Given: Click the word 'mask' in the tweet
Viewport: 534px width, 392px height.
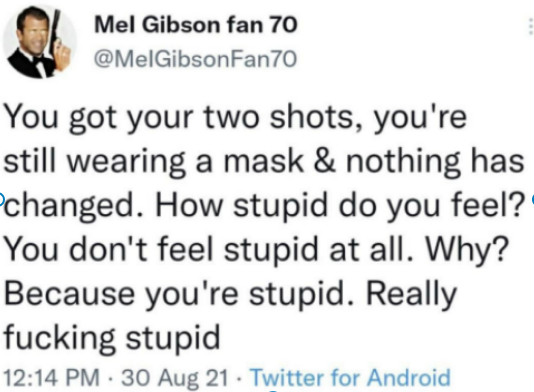Looking at the screenshot, I should 263,161.
